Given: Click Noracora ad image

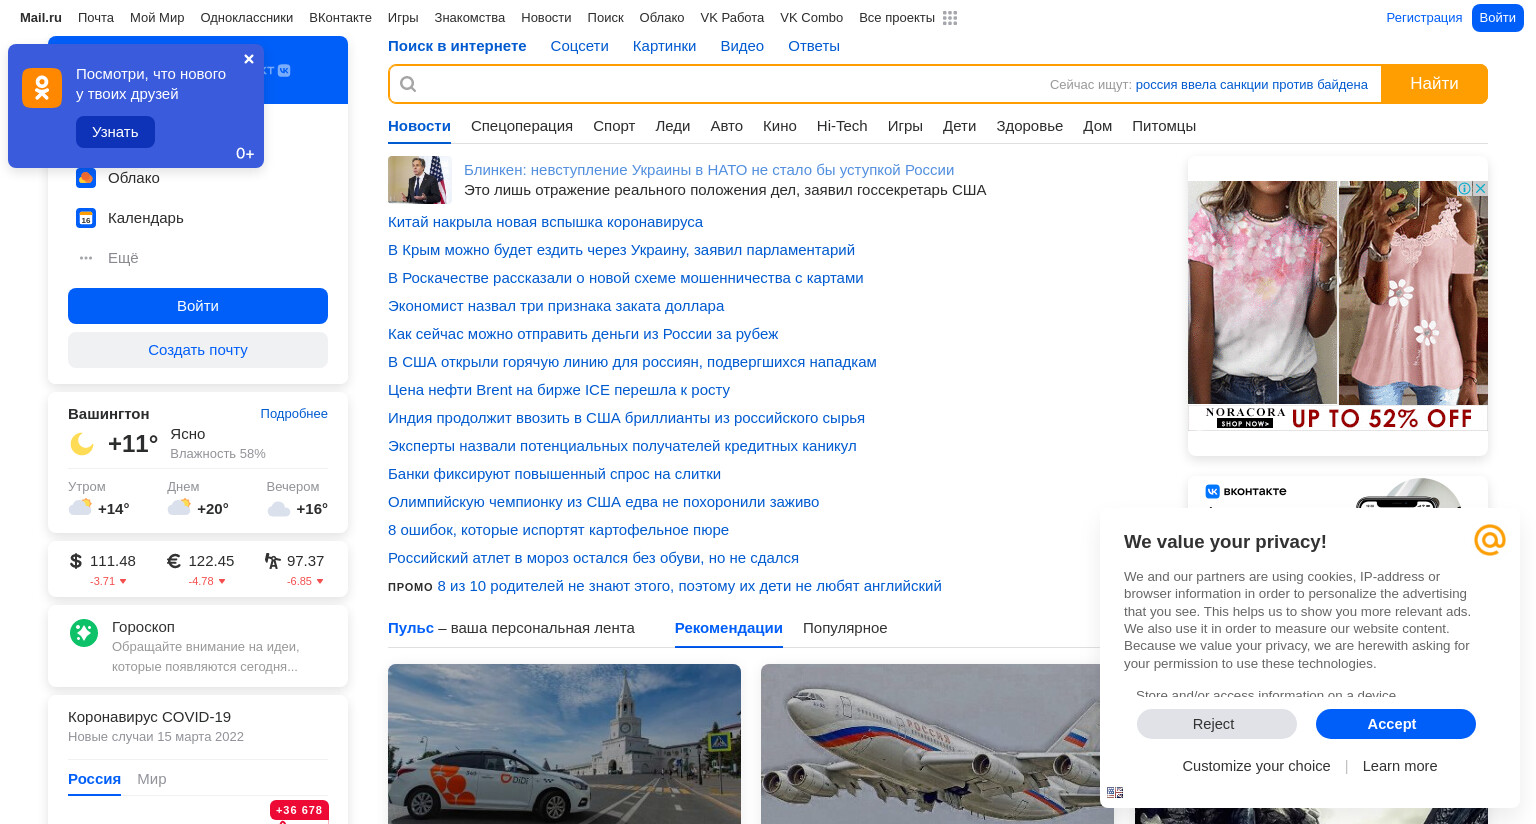Looking at the screenshot, I should click(1338, 305).
